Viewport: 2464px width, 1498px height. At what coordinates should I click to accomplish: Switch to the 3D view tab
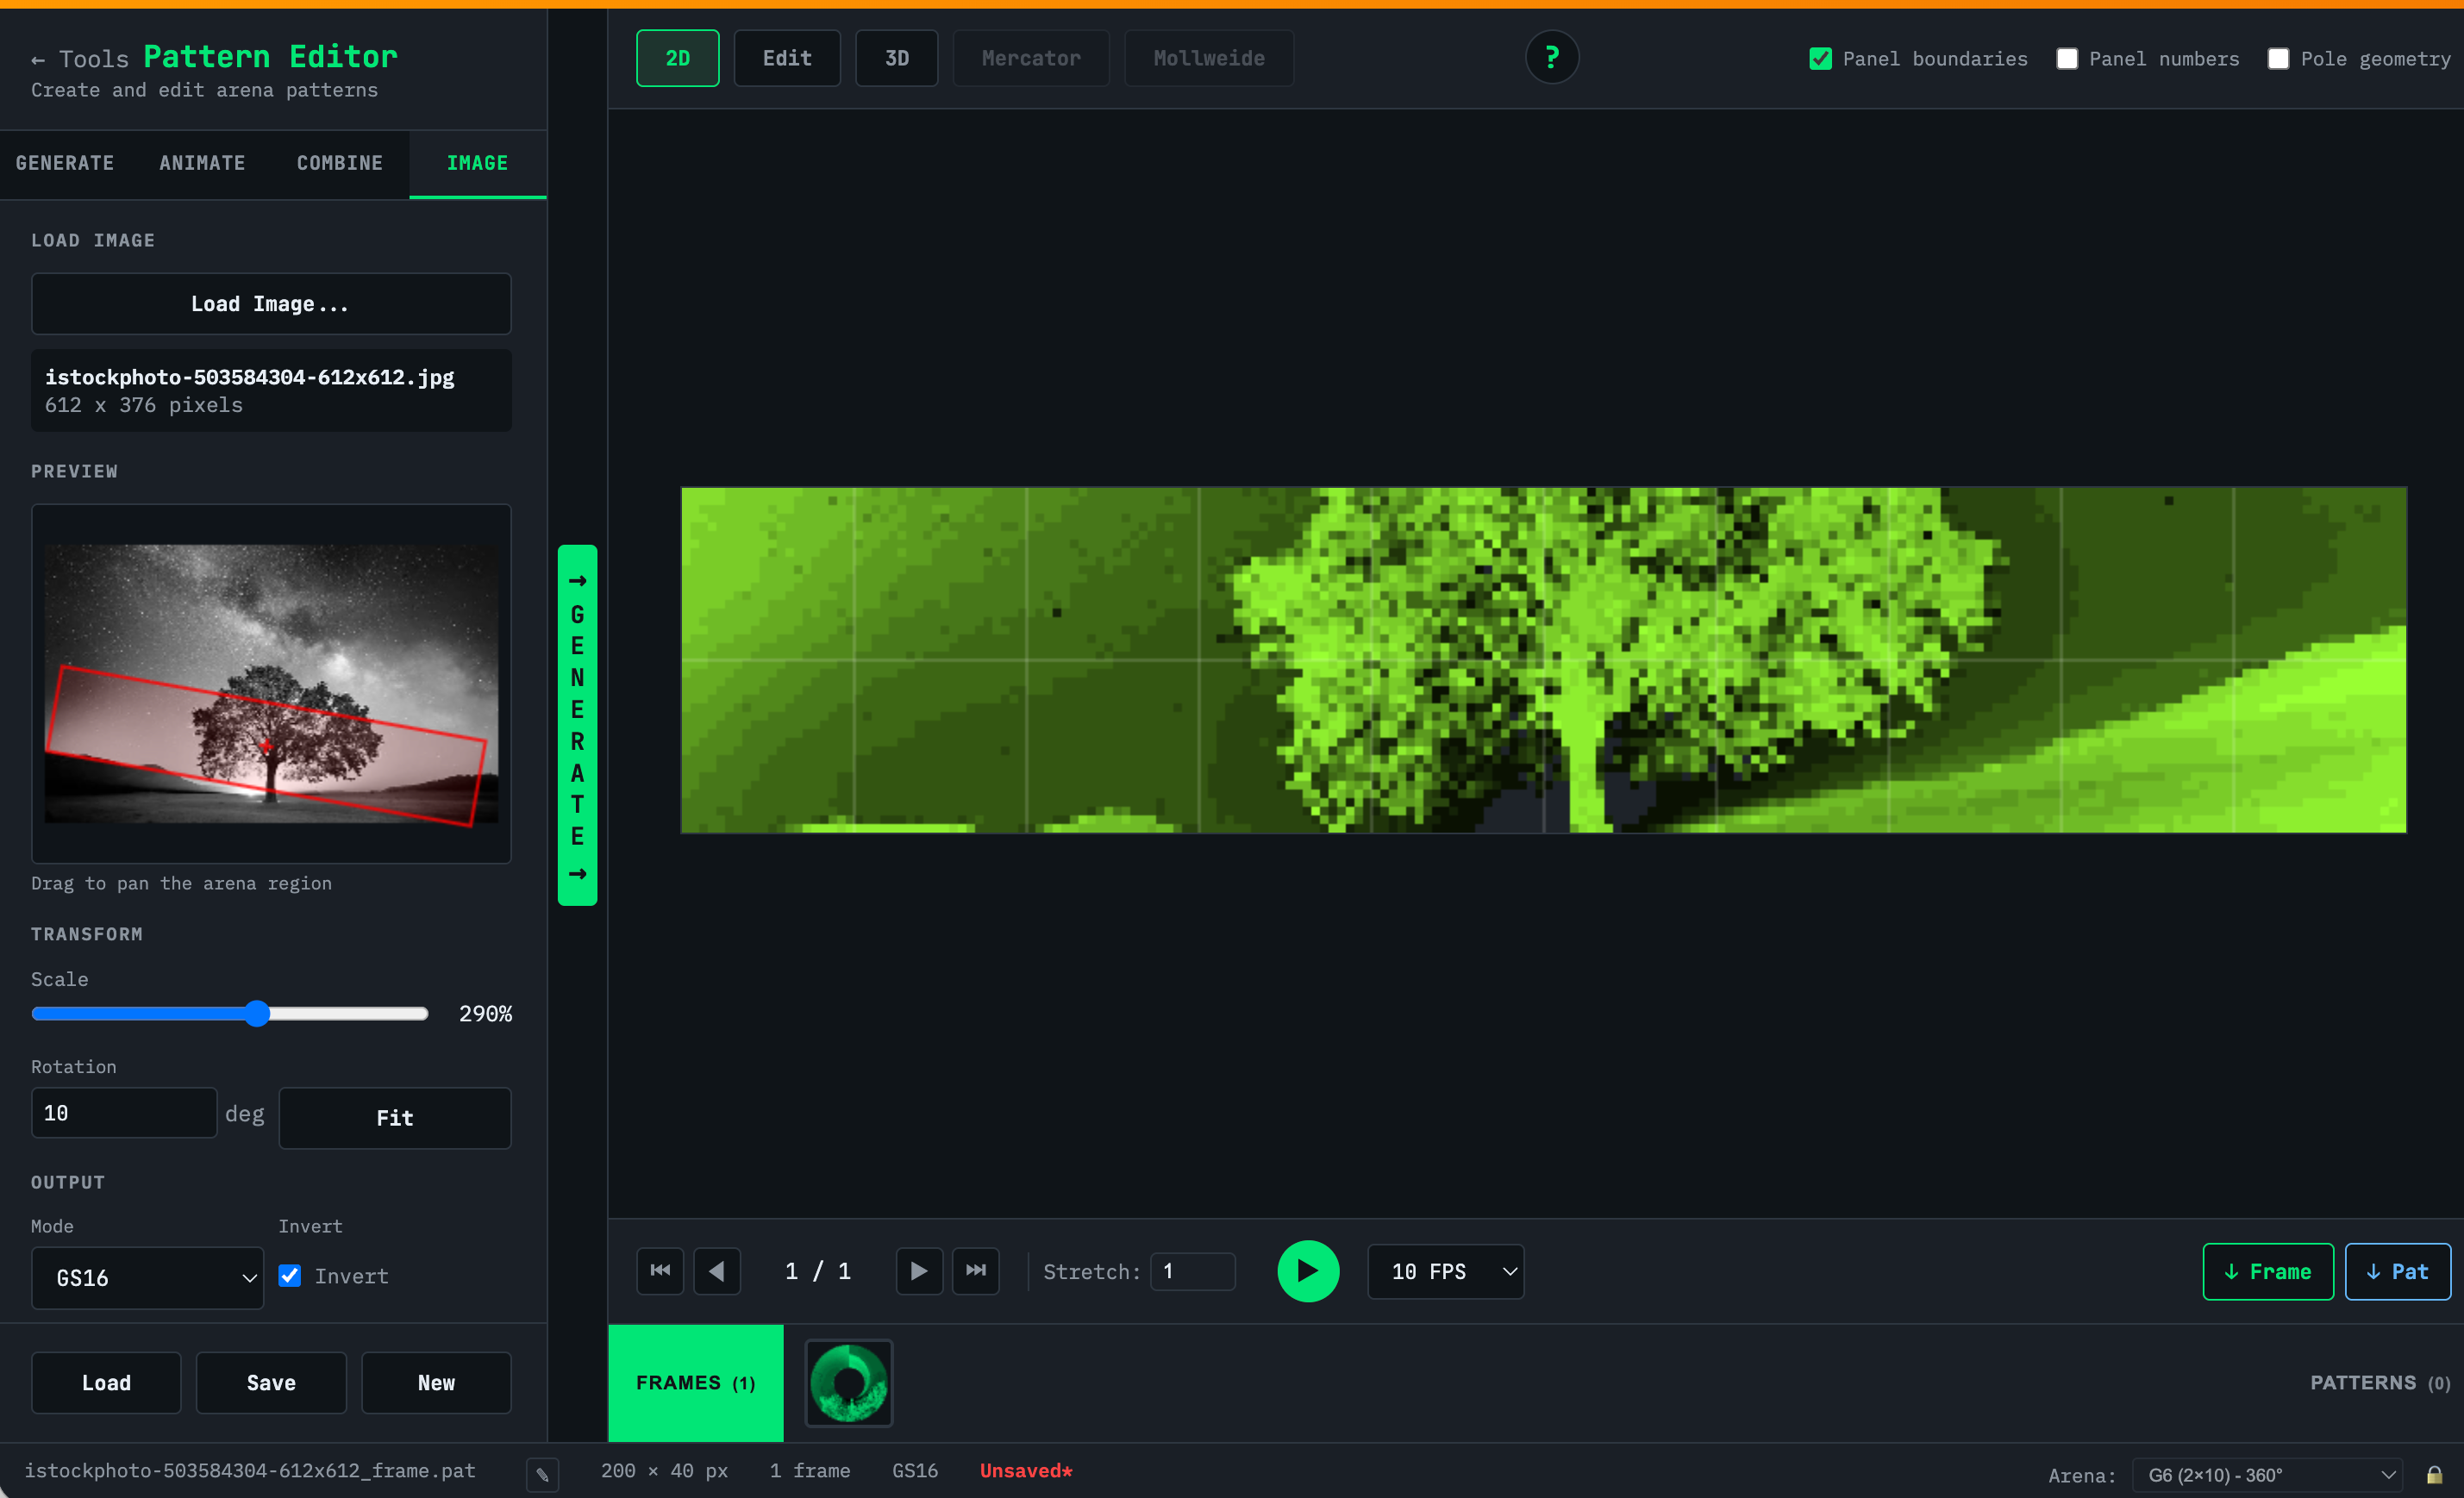896,58
